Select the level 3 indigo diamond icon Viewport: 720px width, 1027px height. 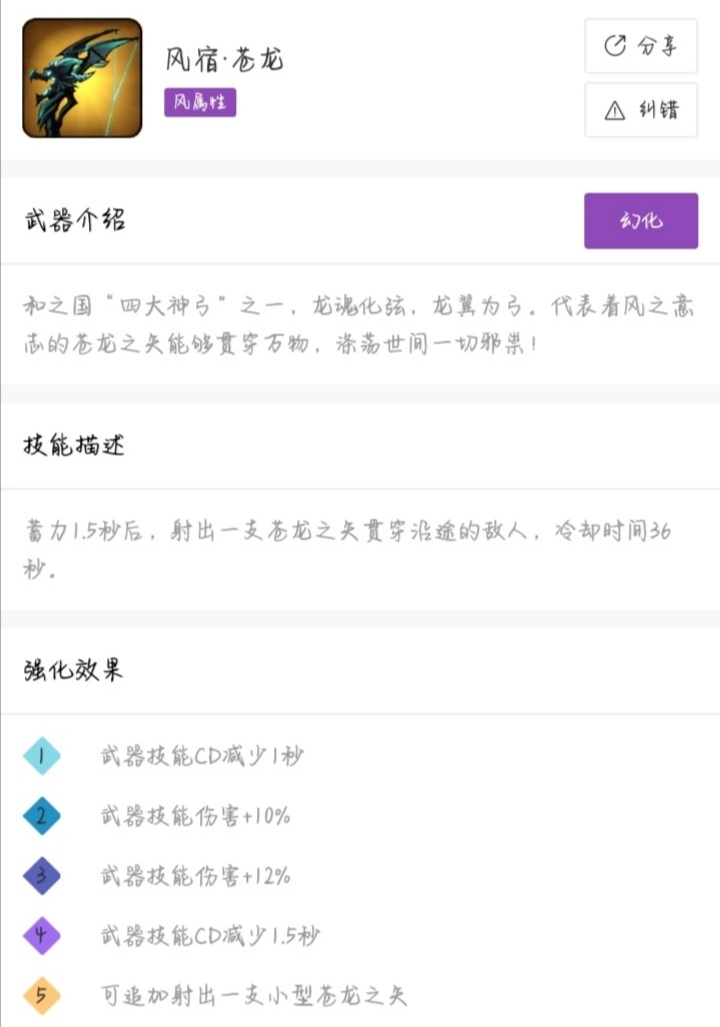pyautogui.click(x=41, y=876)
